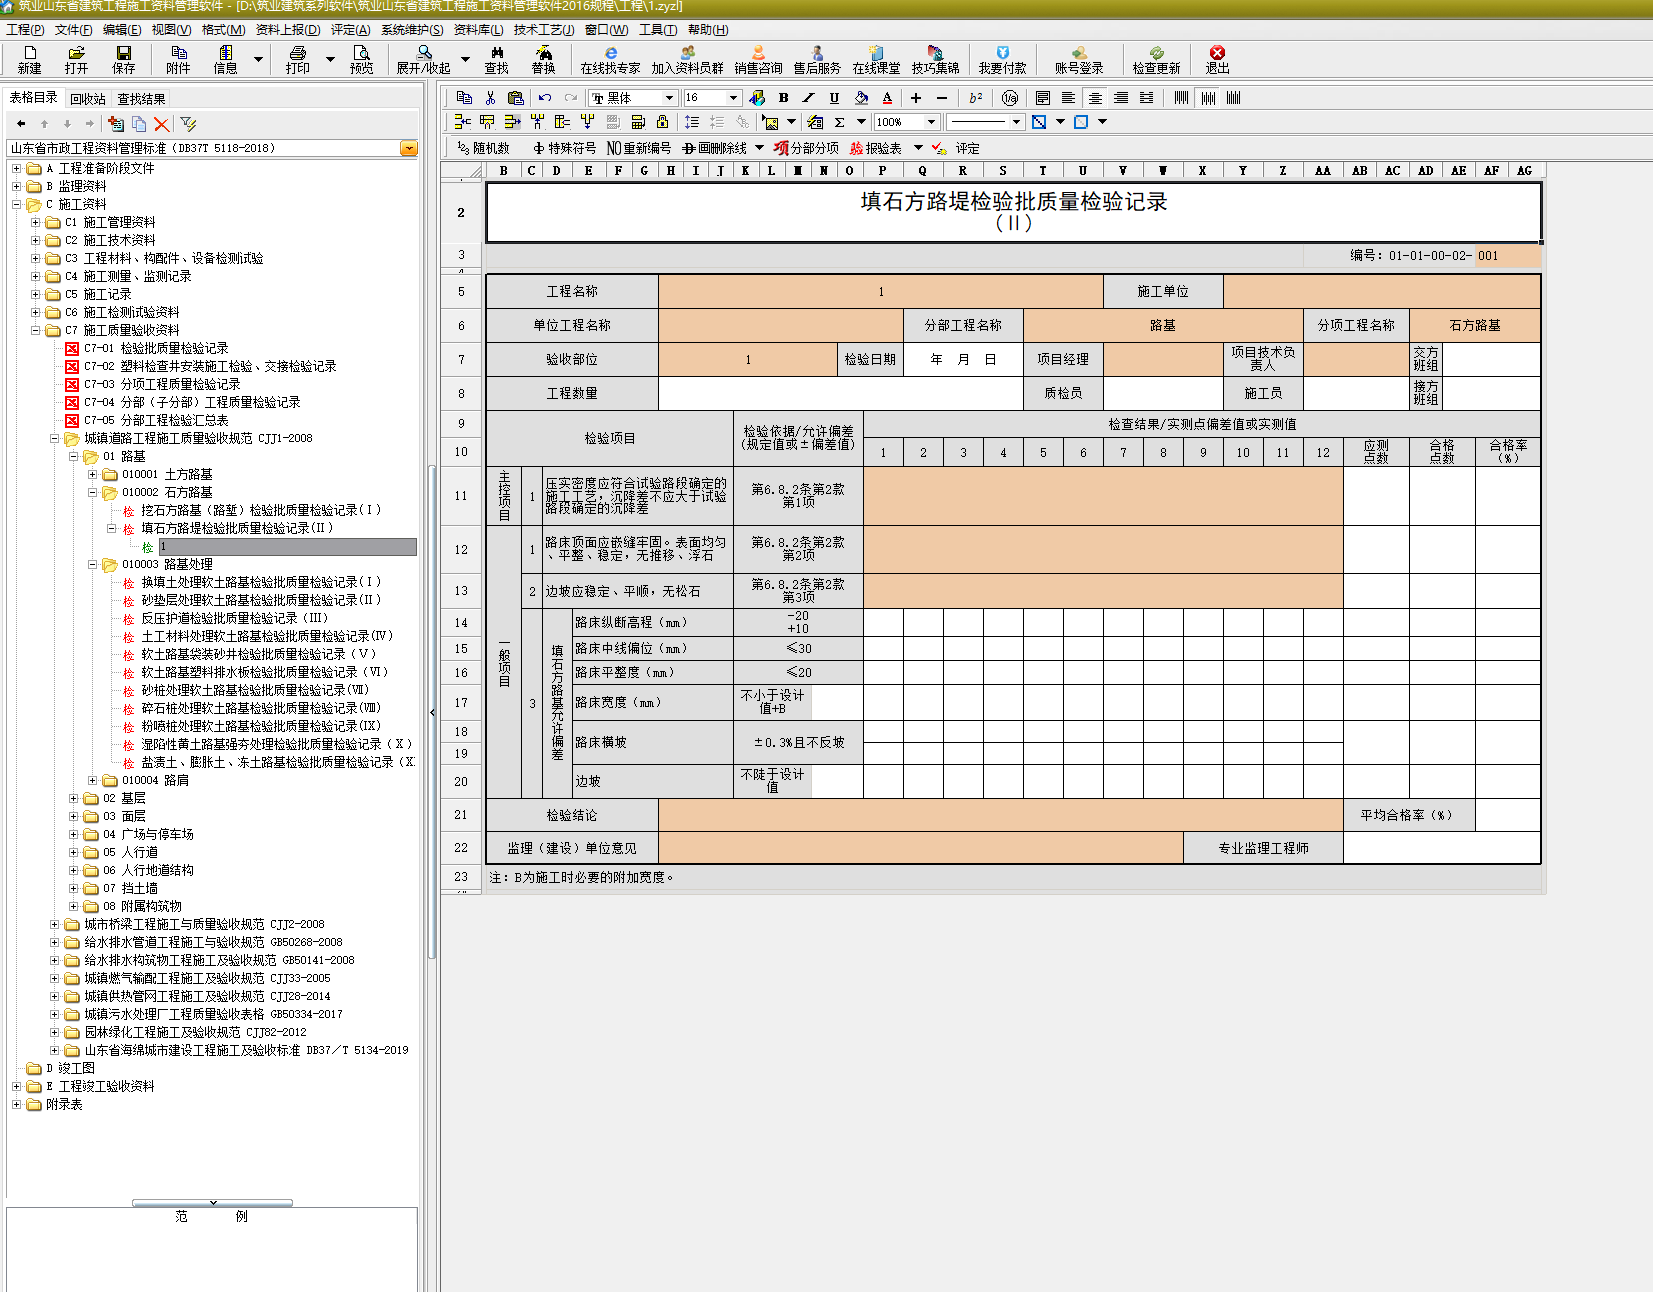
Task: Click the 账号登录 toolbar button
Action: click(1079, 59)
